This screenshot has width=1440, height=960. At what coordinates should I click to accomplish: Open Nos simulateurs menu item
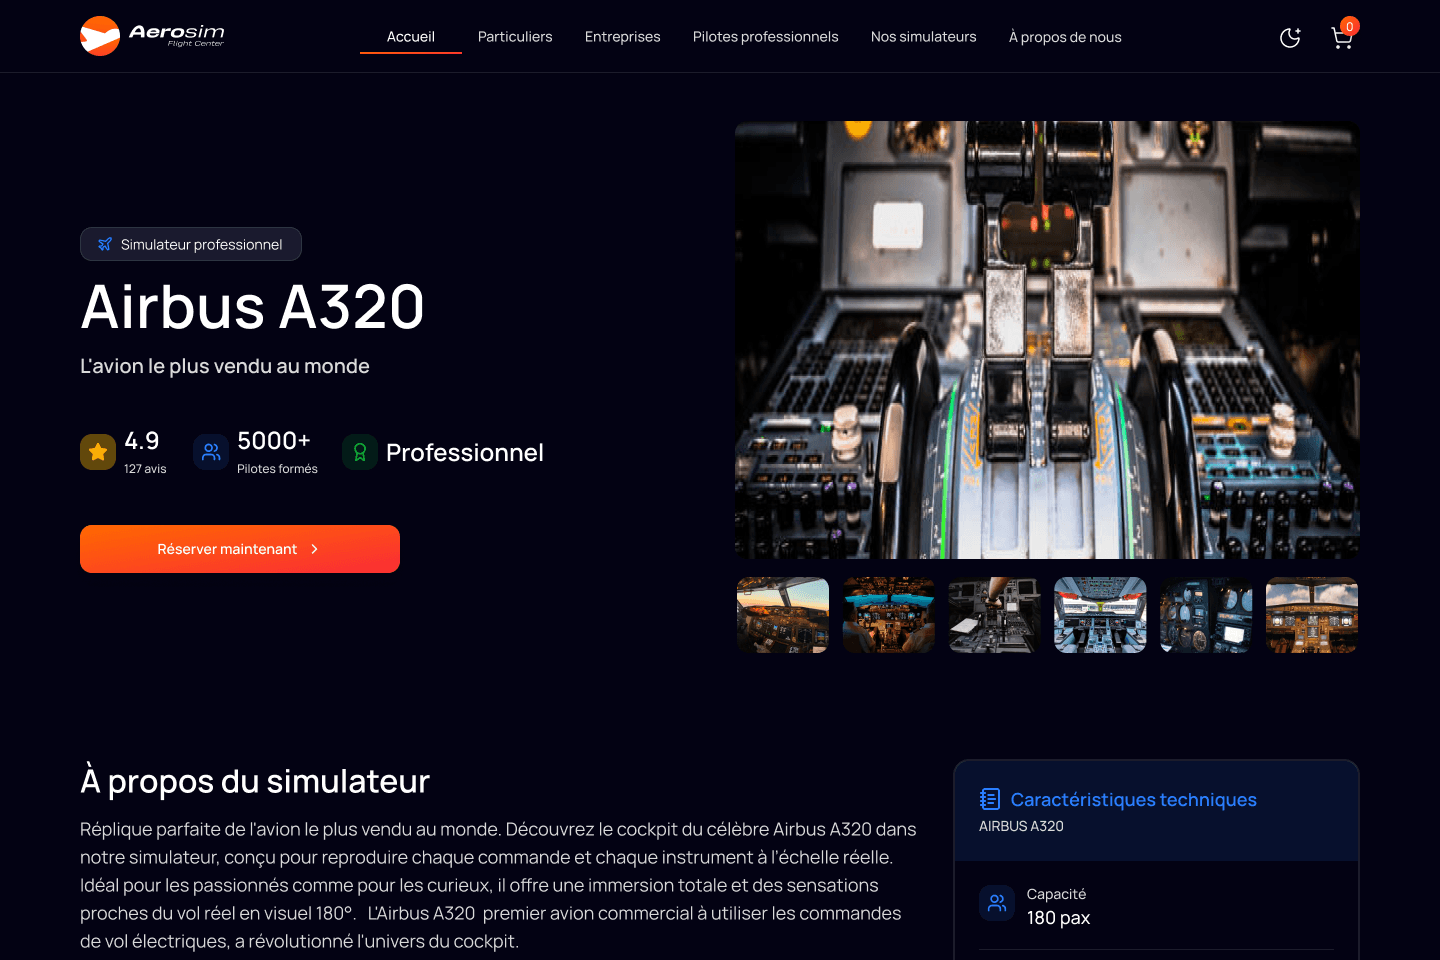[x=924, y=37]
